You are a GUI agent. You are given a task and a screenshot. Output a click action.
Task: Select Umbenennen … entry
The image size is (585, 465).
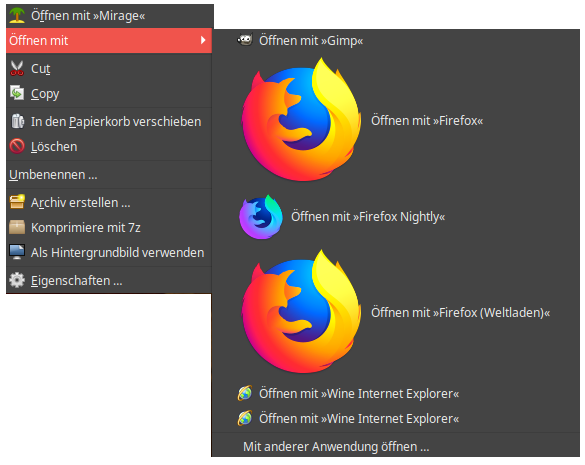pos(109,174)
